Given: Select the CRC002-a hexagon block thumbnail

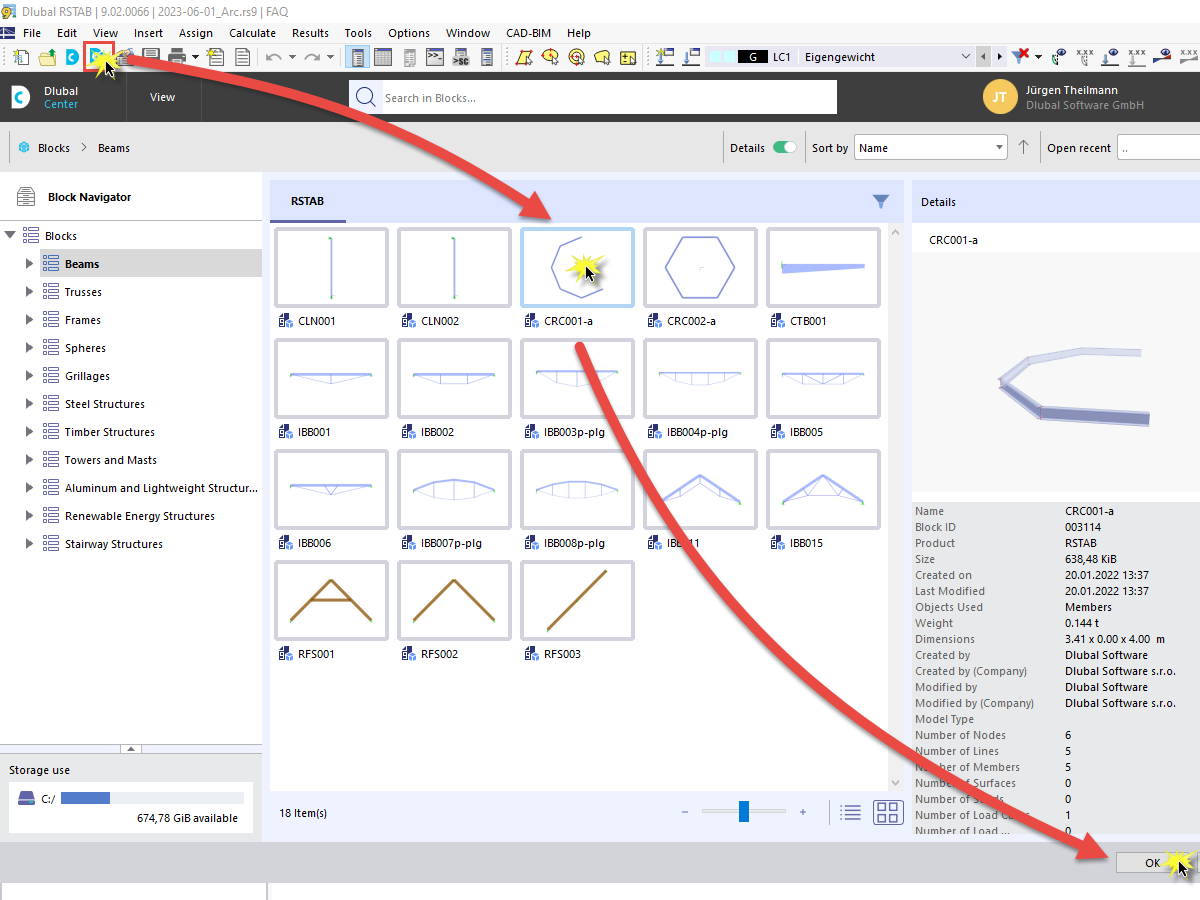Looking at the screenshot, I should coord(700,267).
